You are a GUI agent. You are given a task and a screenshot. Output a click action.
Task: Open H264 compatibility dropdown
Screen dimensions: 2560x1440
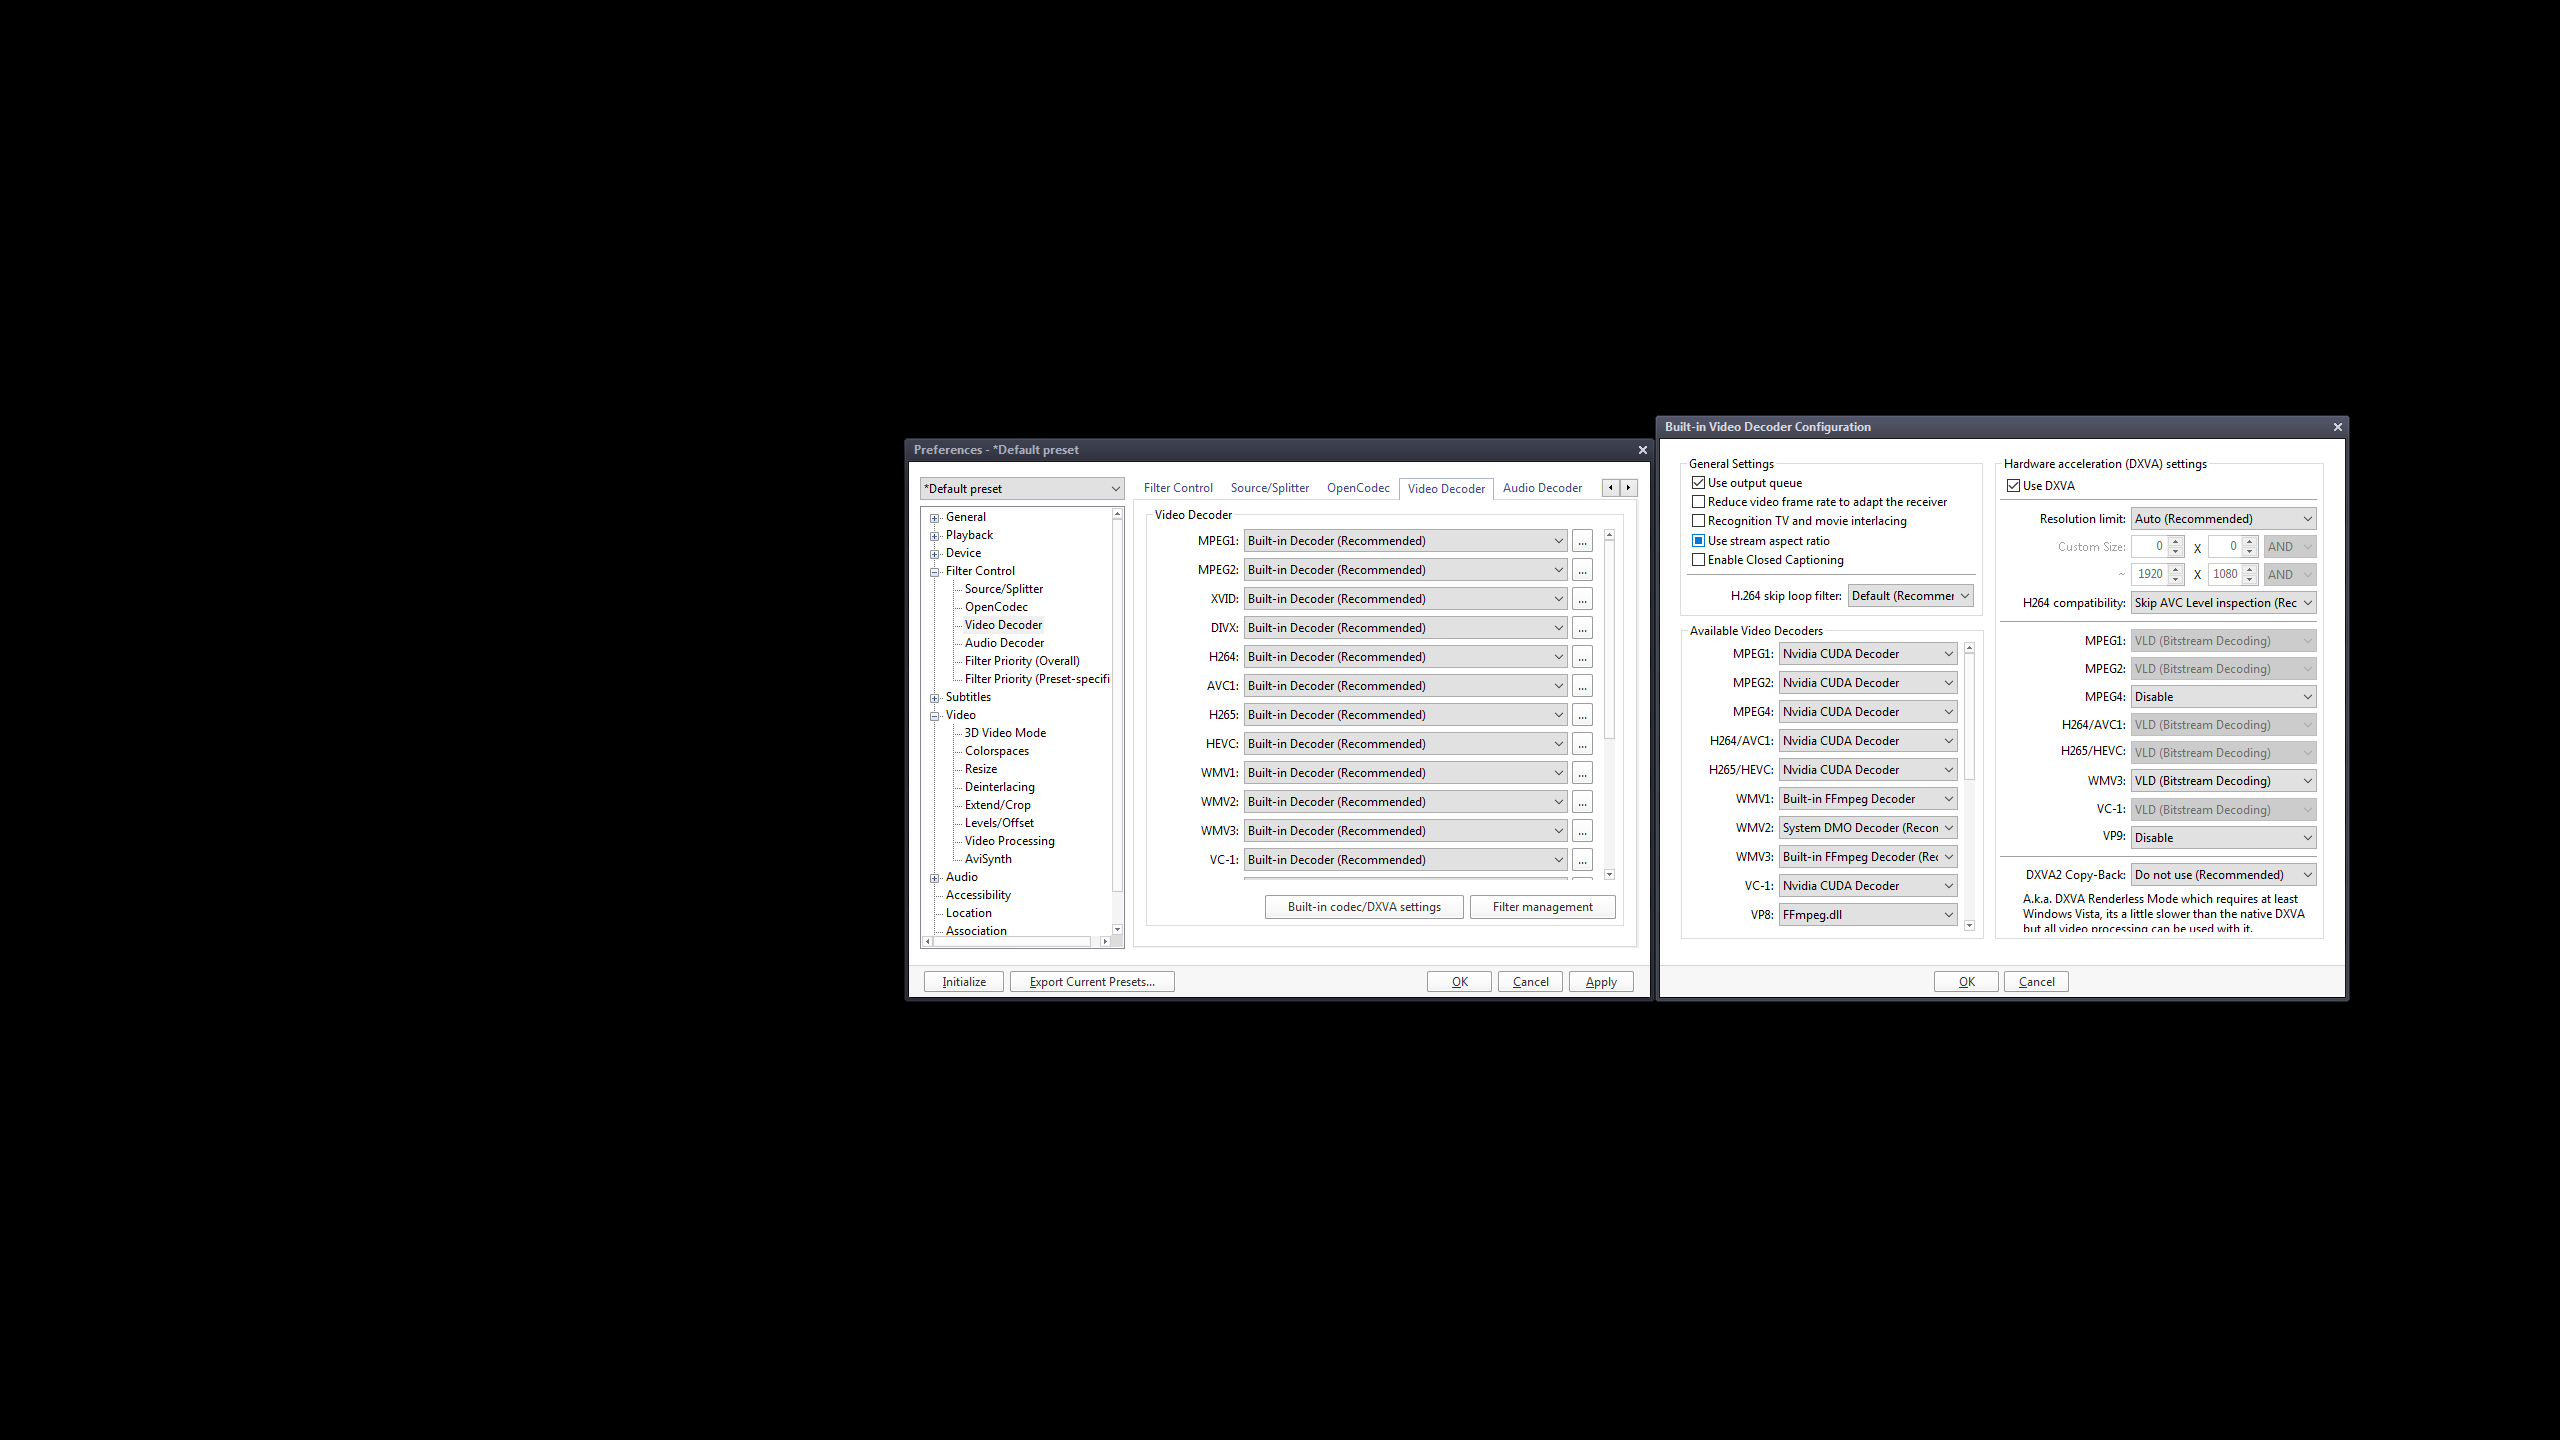click(x=2223, y=603)
